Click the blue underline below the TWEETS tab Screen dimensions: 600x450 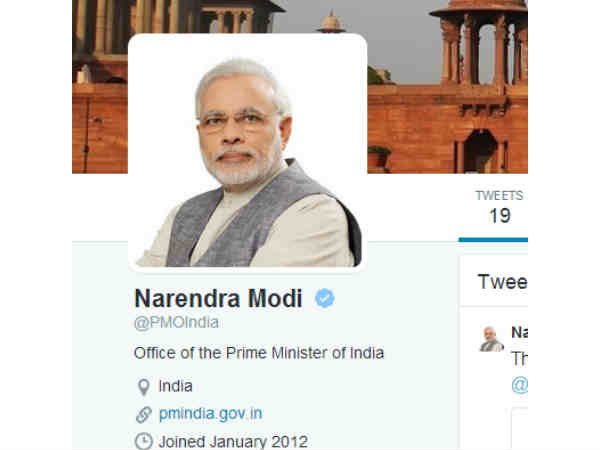493,240
